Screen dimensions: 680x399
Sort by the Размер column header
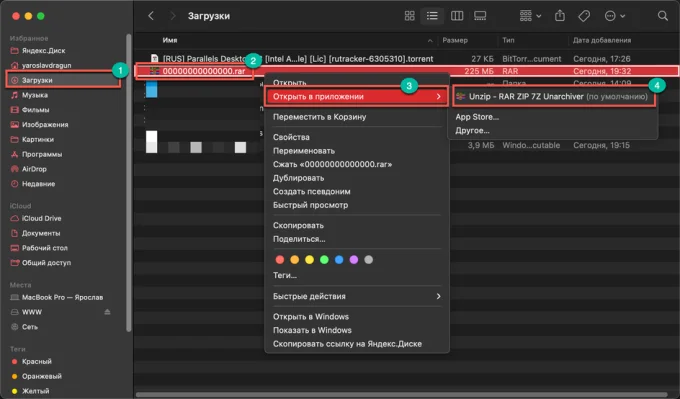tap(455, 40)
